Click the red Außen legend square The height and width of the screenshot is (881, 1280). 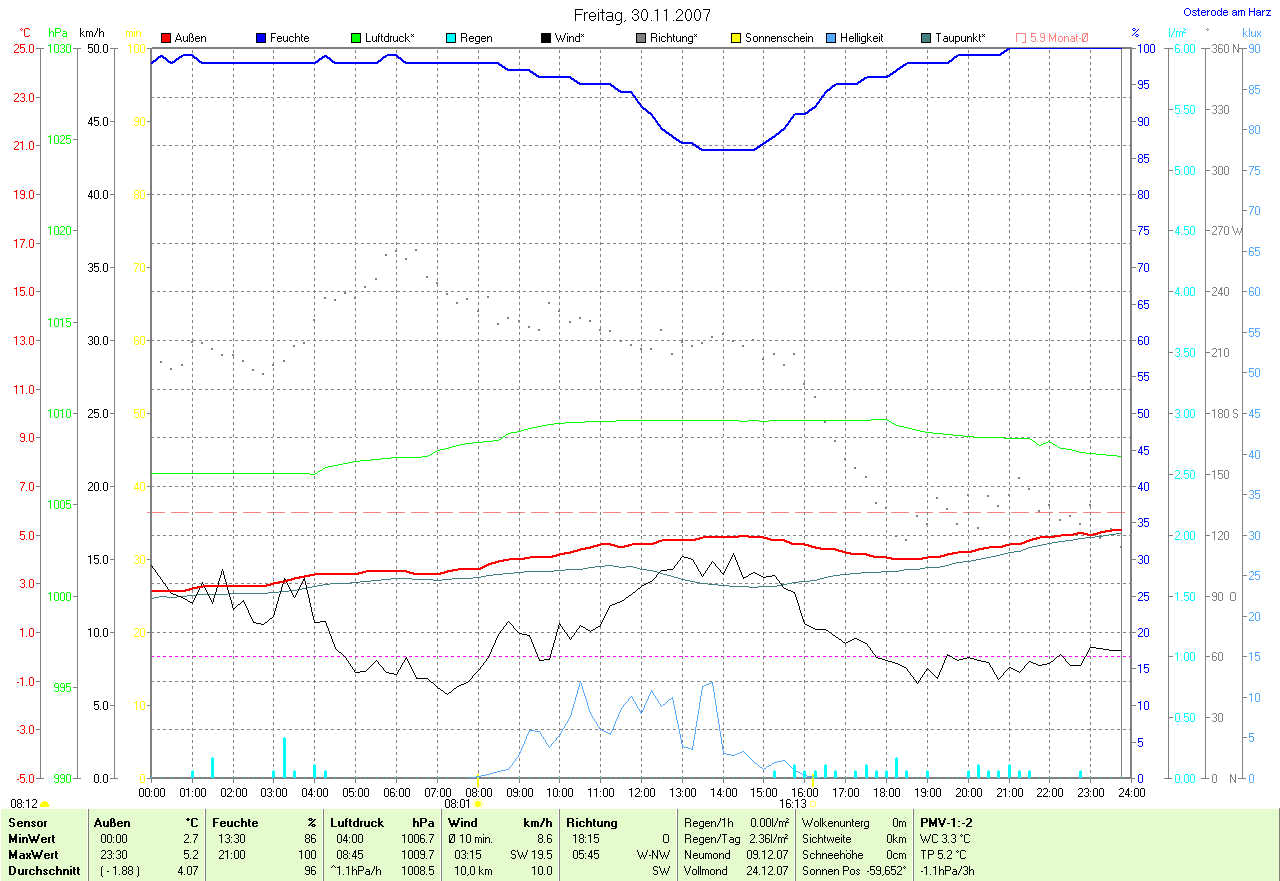pos(166,38)
